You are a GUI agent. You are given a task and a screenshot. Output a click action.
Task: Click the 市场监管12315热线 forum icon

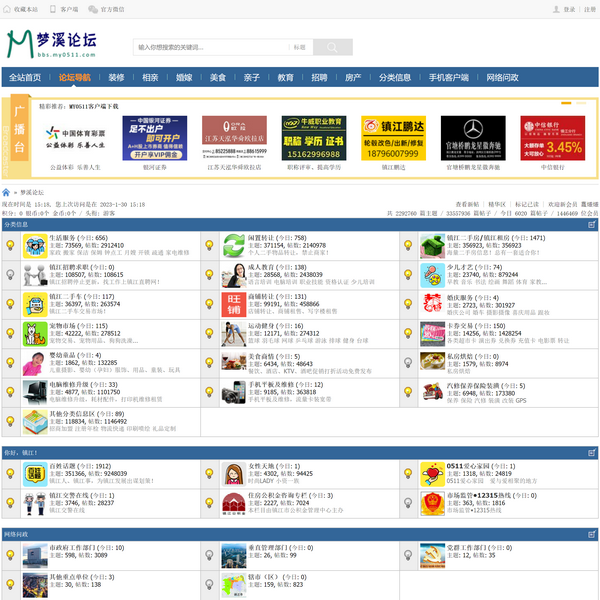[x=431, y=502]
